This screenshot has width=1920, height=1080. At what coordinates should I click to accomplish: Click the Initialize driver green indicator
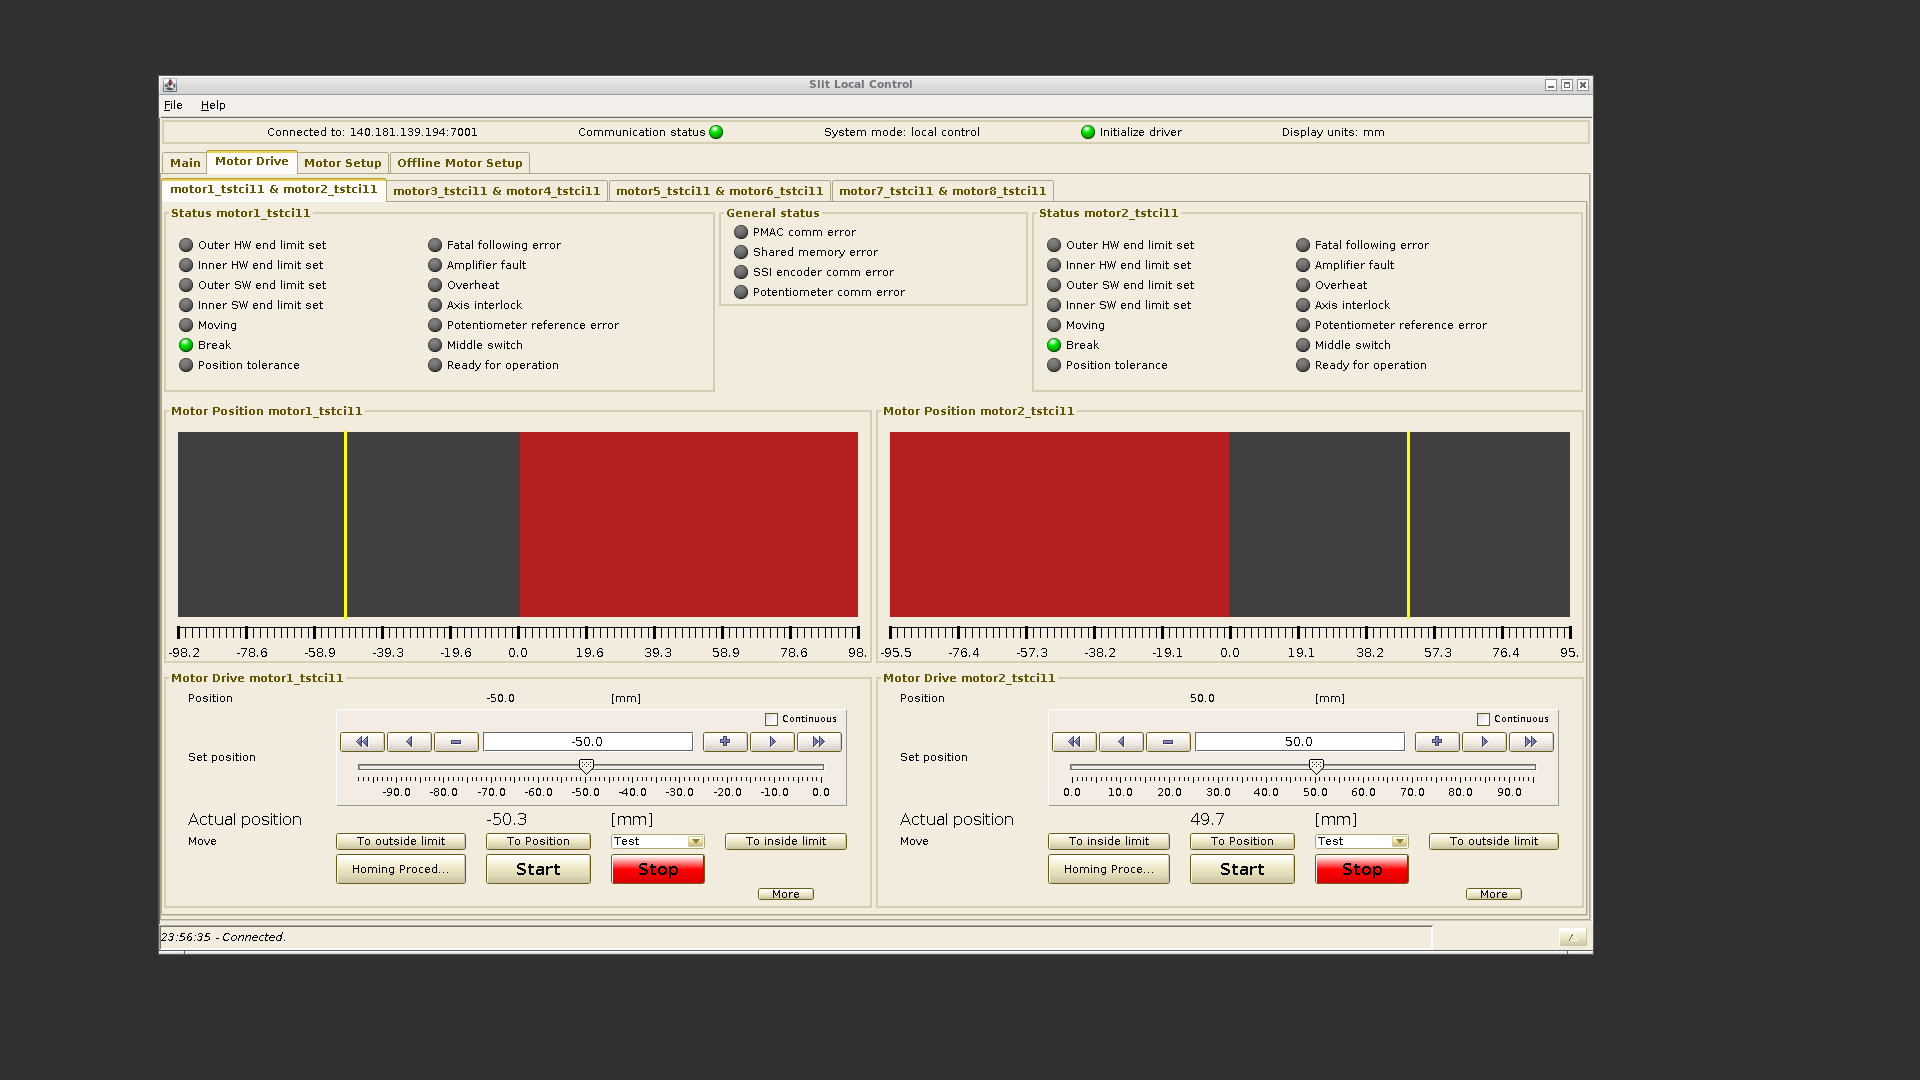tap(1088, 132)
